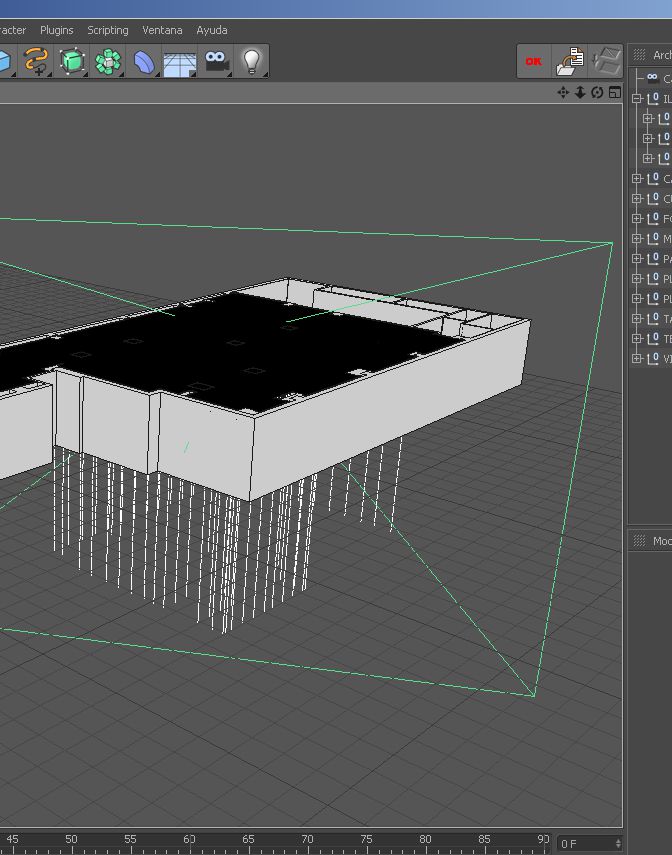Collapse the IL group in the object tree

point(636,99)
